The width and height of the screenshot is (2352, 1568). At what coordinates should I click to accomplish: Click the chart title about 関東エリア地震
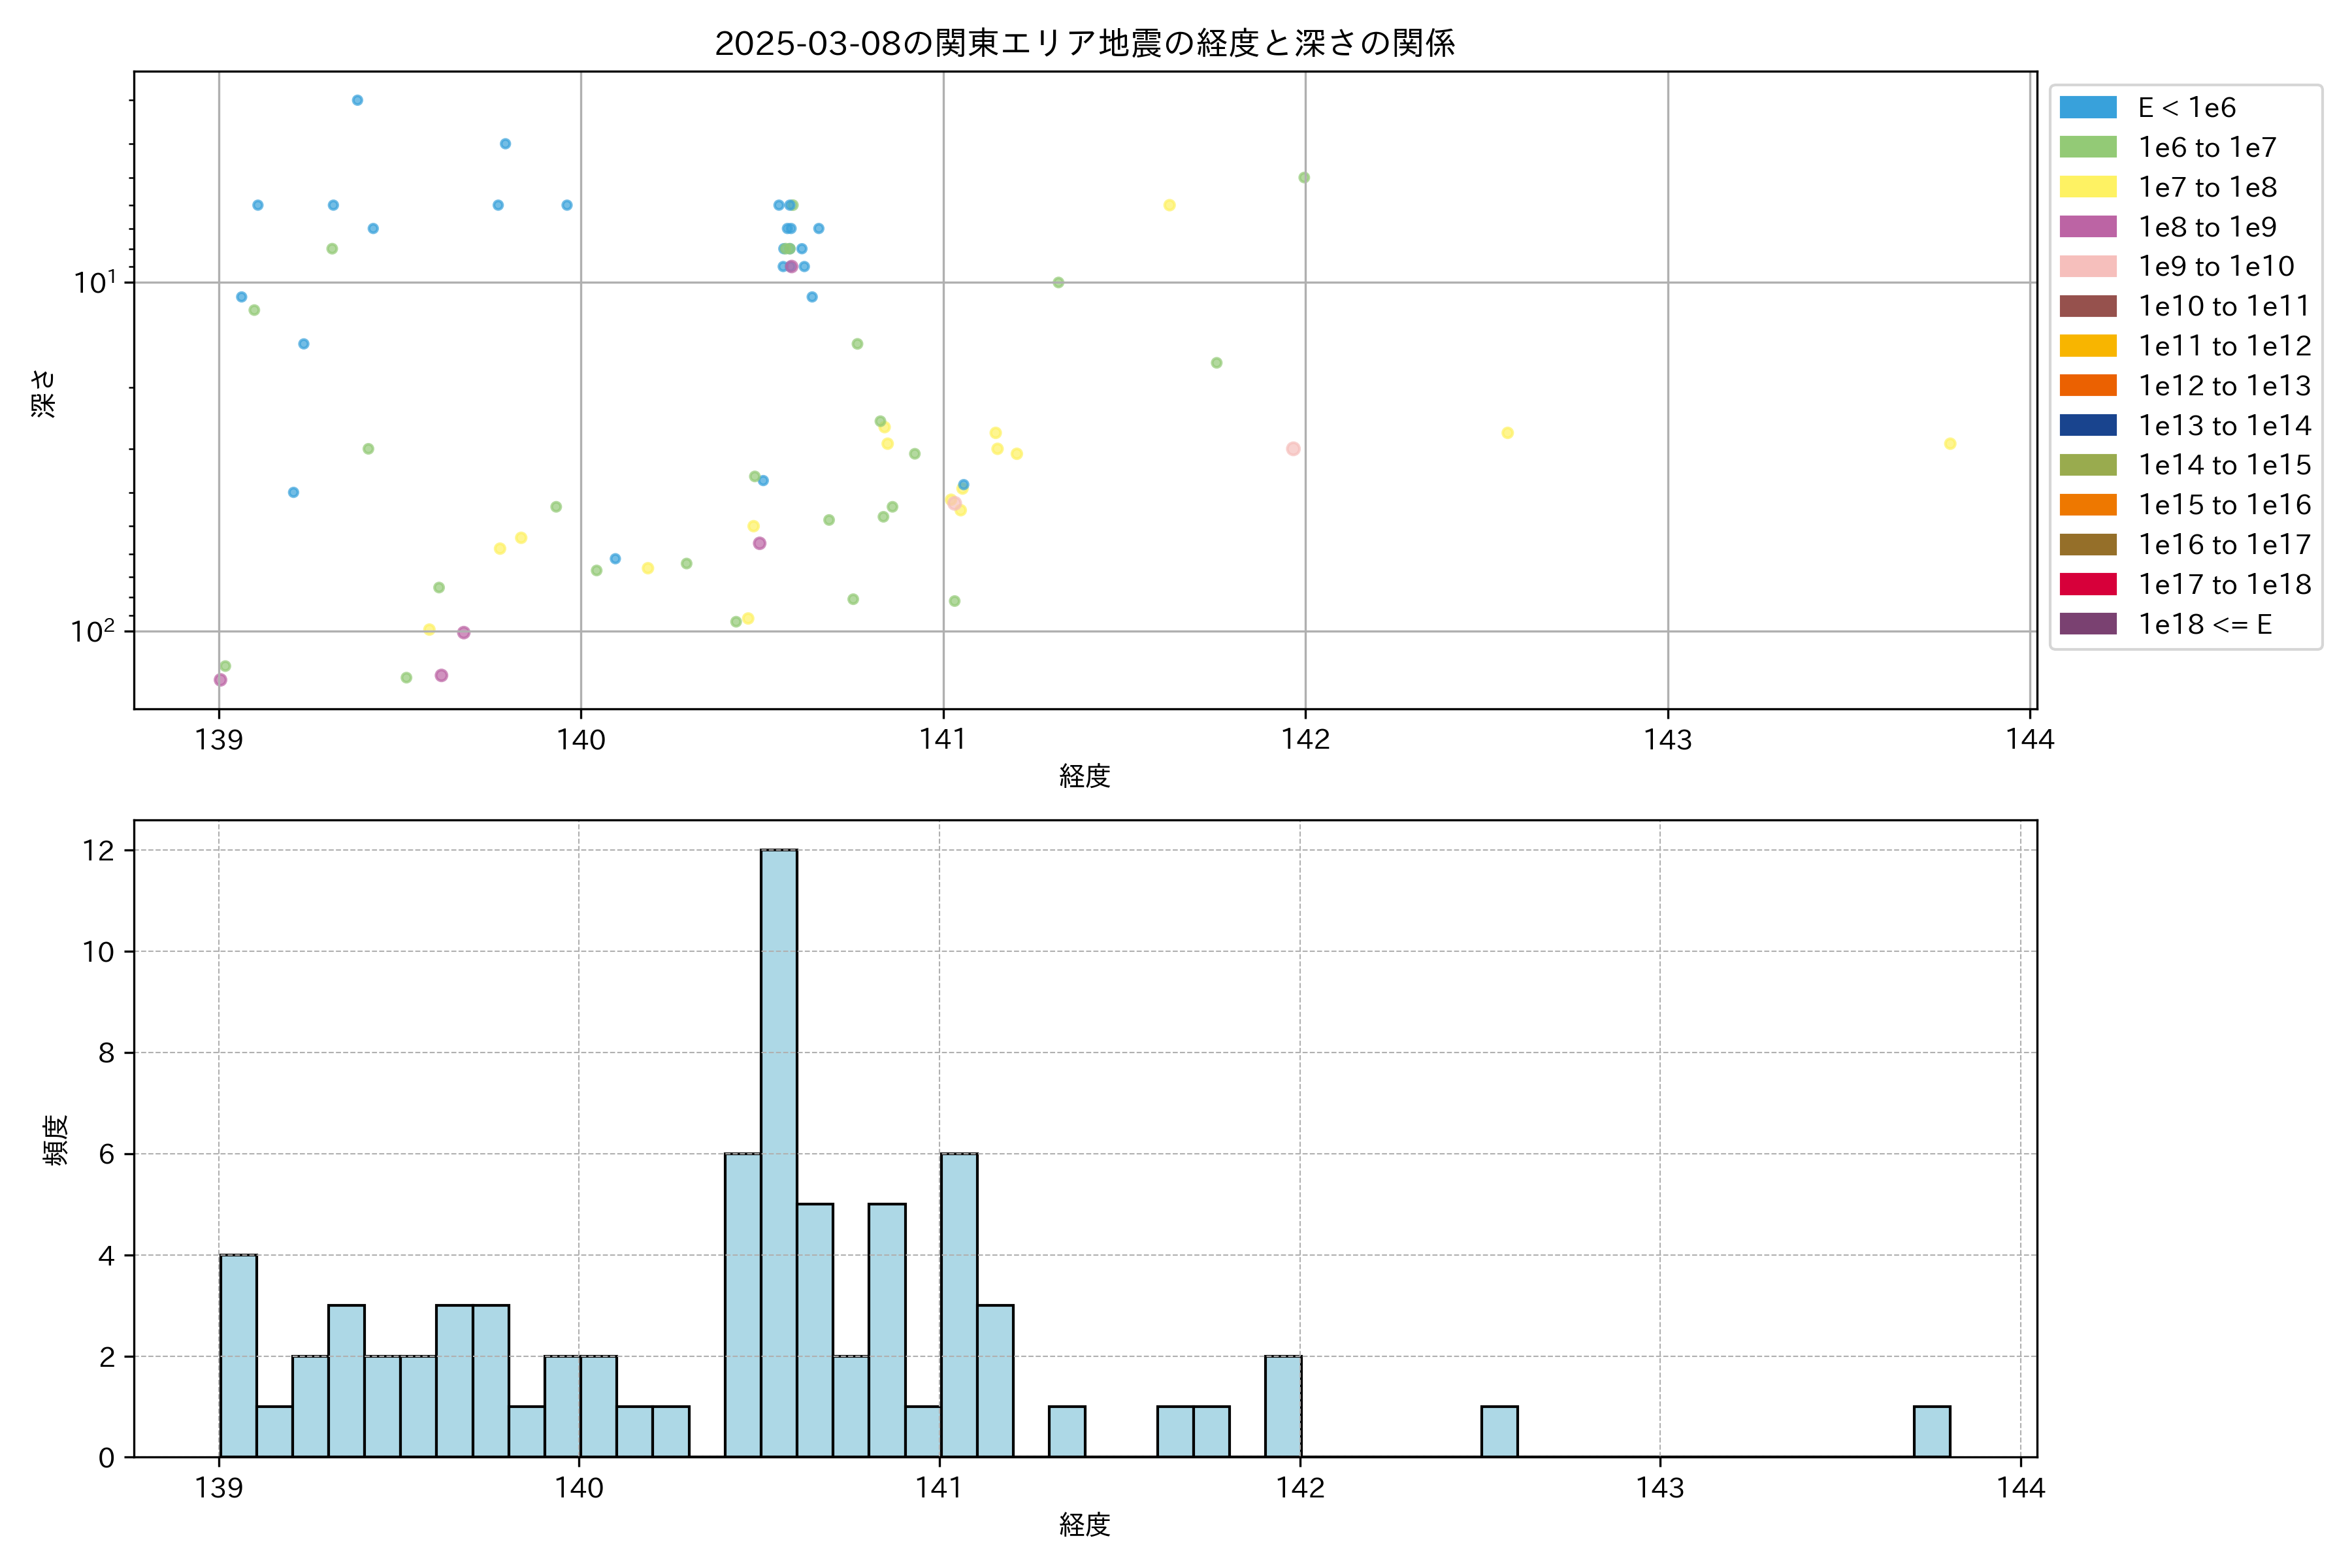[1085, 43]
